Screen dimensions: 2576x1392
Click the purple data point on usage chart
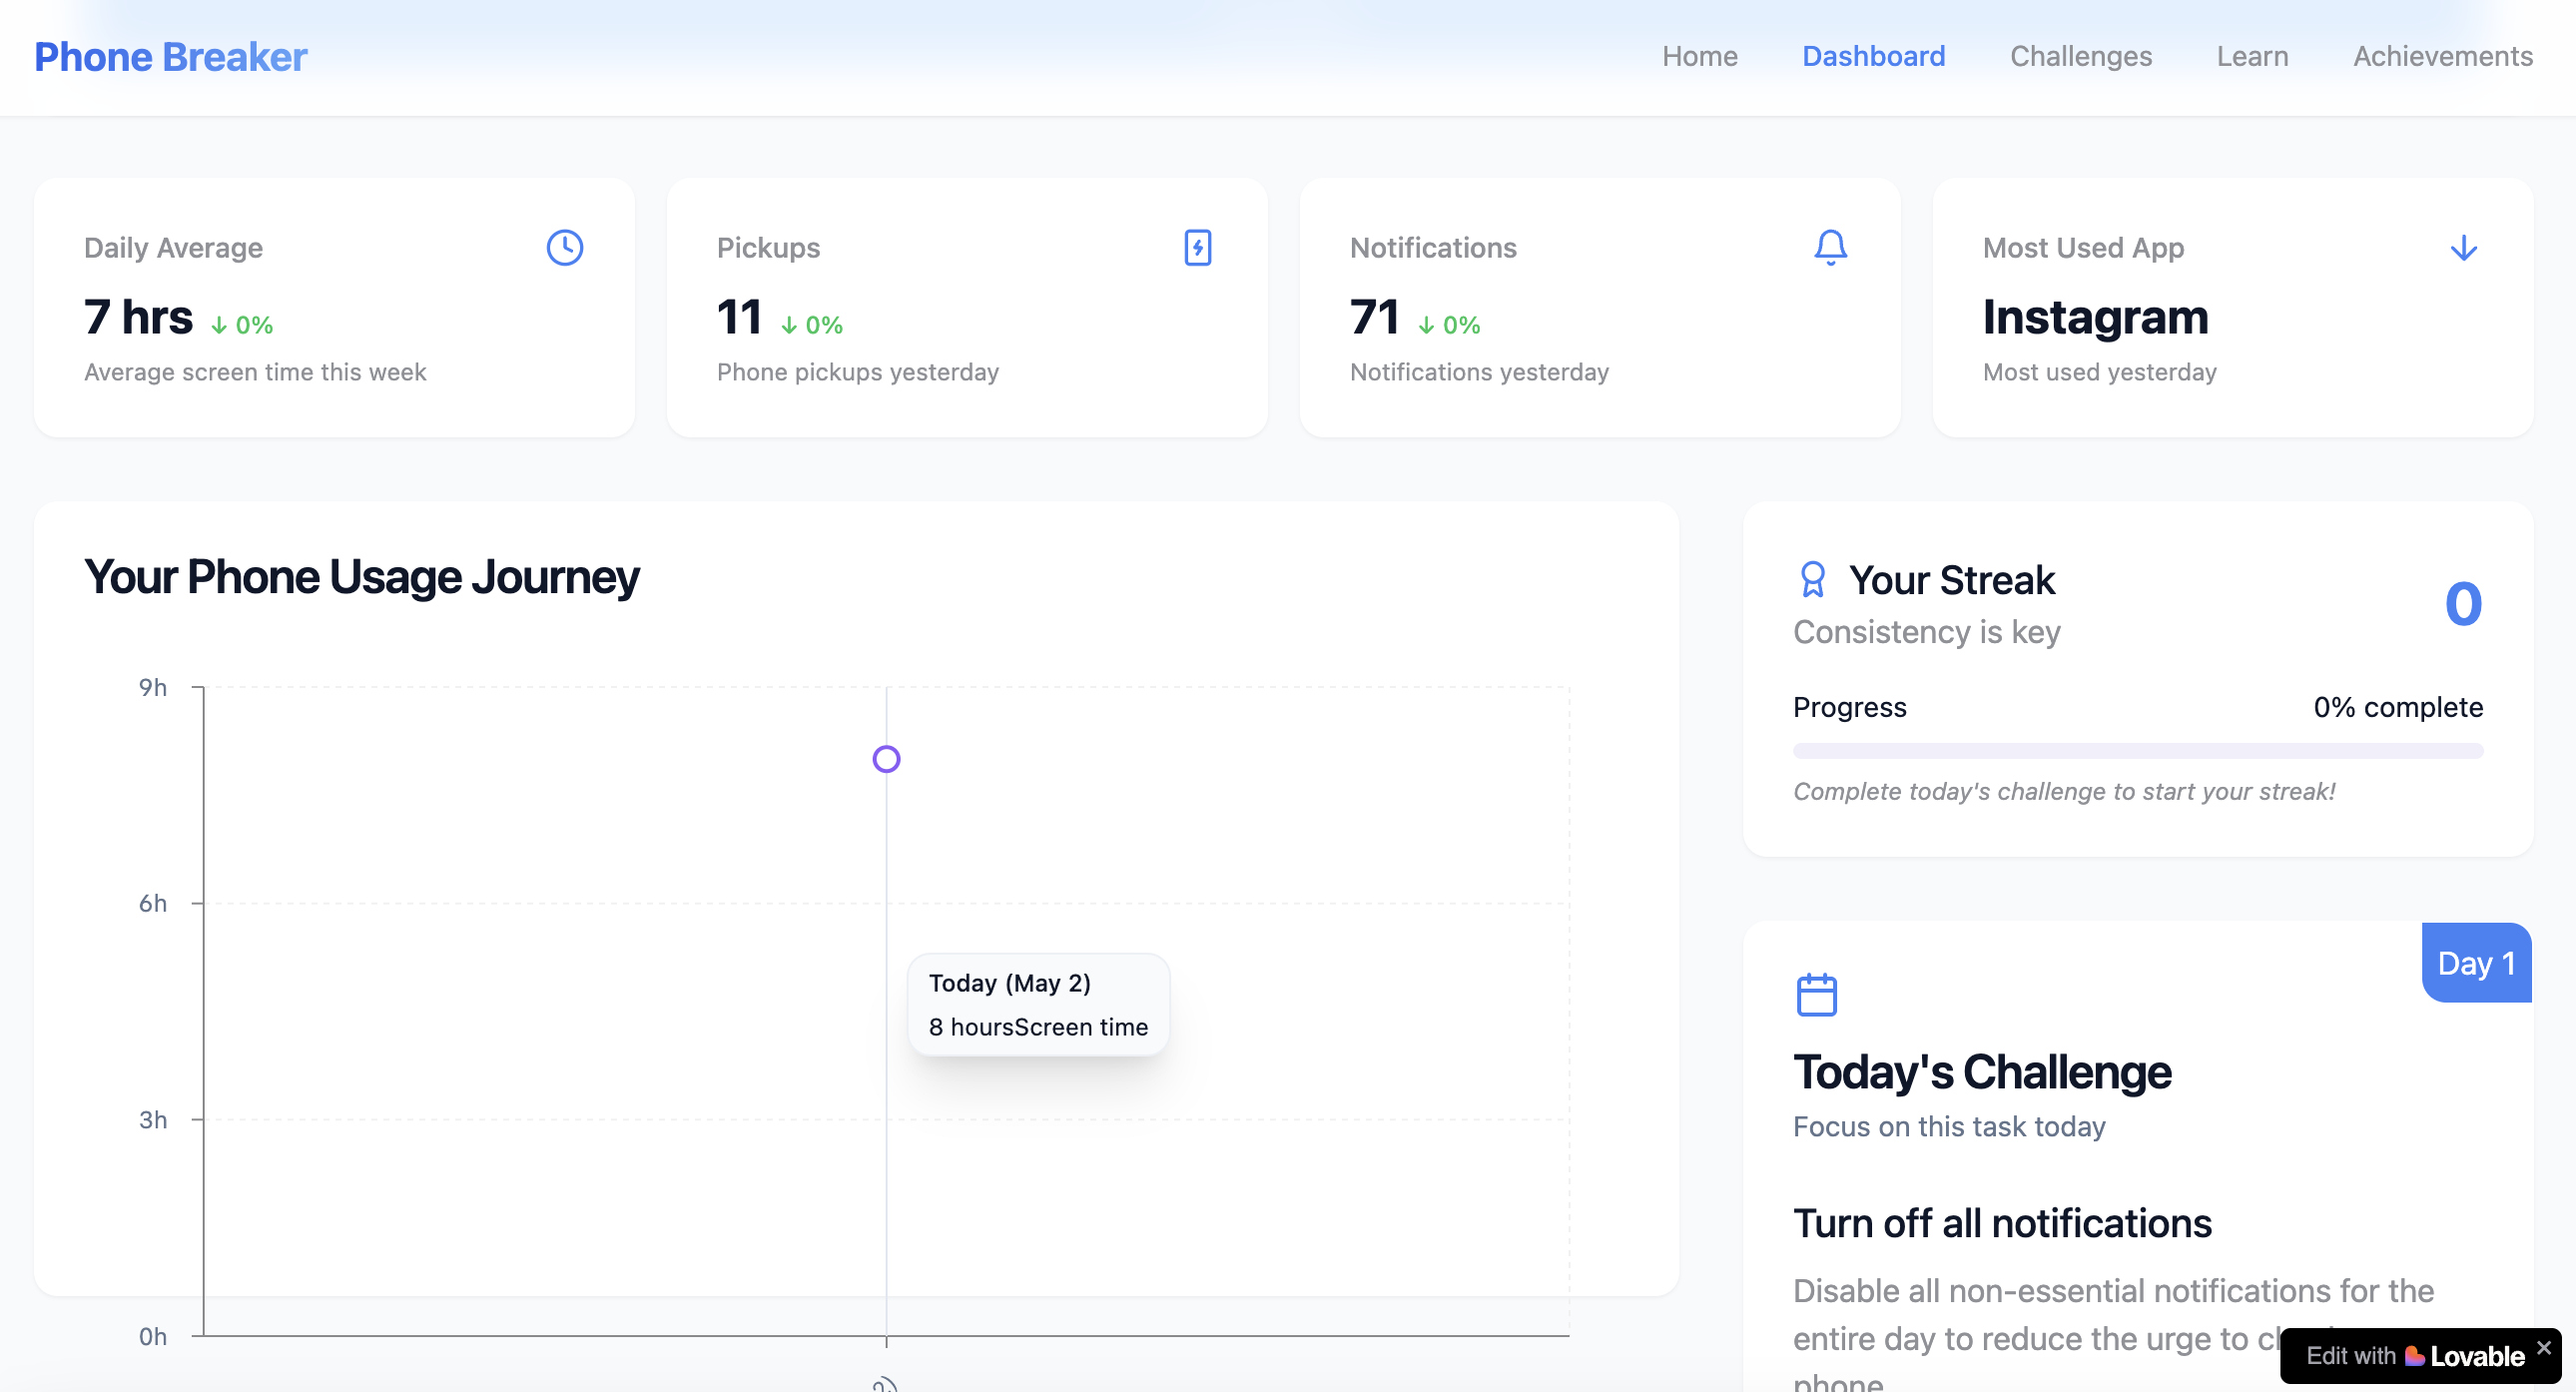(886, 759)
